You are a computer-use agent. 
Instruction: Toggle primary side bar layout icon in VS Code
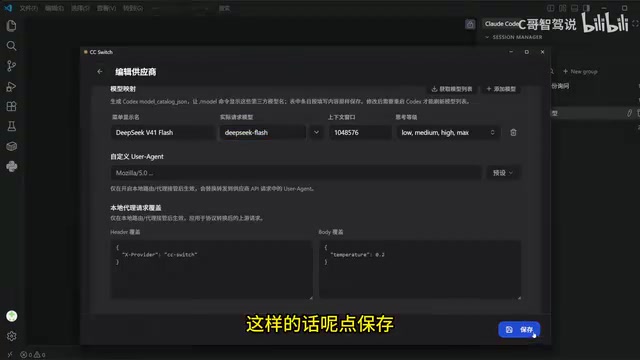551,8
